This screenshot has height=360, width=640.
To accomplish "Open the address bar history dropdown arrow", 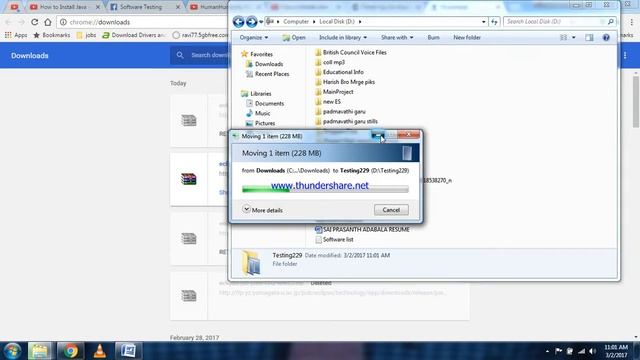I will pyautogui.click(x=484, y=22).
